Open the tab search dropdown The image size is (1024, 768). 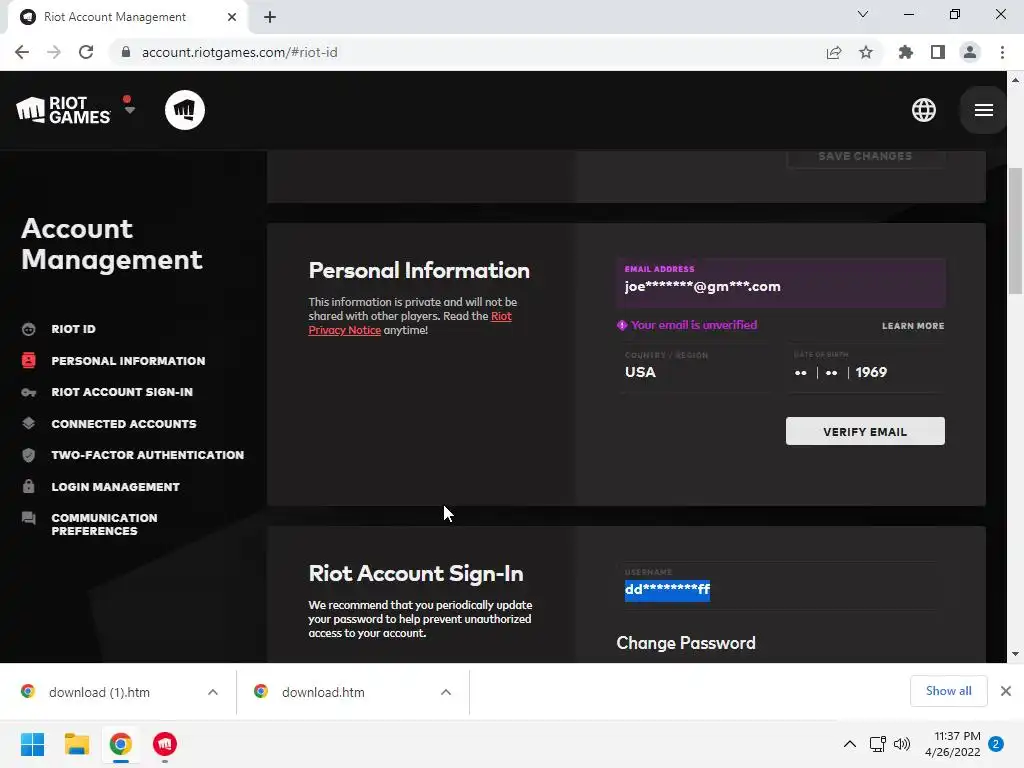click(863, 14)
